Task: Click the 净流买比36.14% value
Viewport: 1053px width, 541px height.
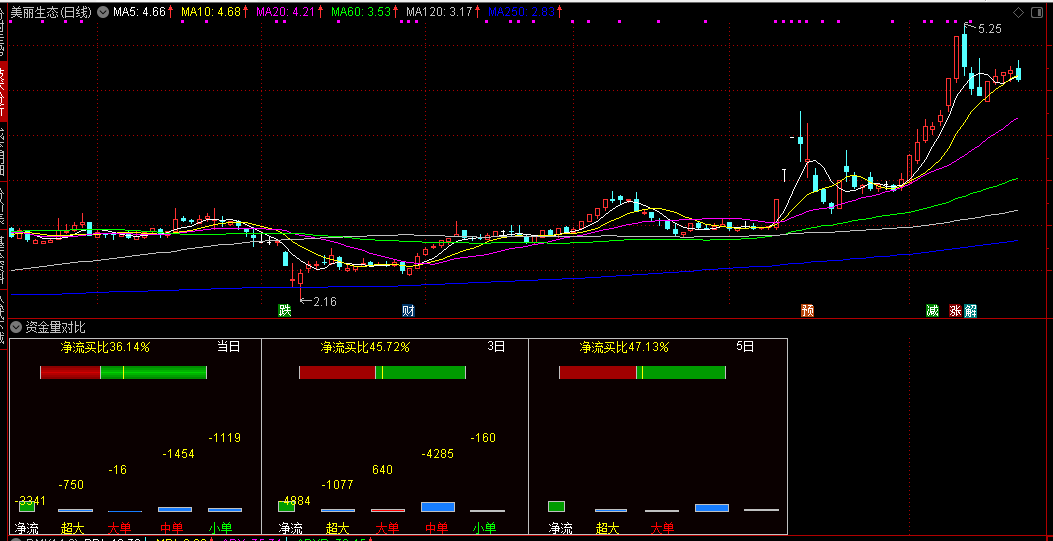Action: tap(105, 347)
